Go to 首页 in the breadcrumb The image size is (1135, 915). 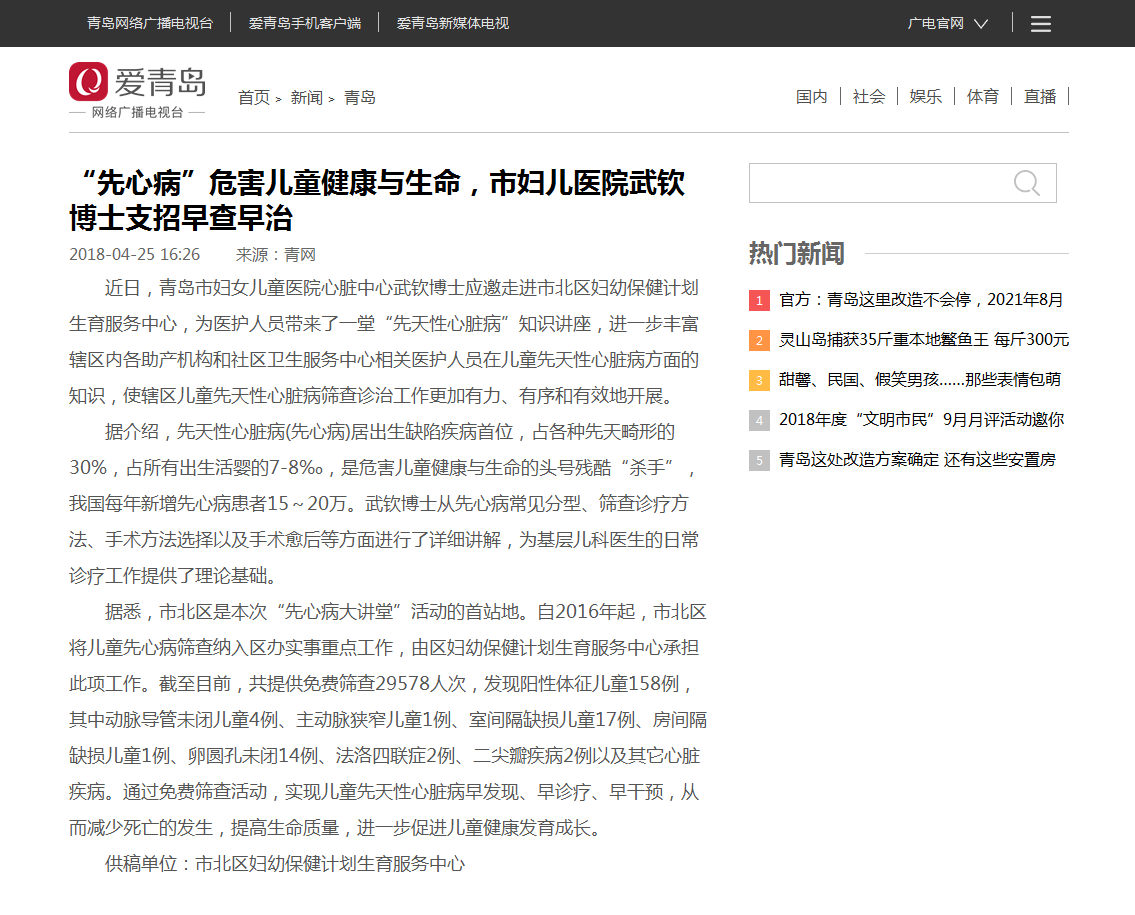pyautogui.click(x=254, y=97)
